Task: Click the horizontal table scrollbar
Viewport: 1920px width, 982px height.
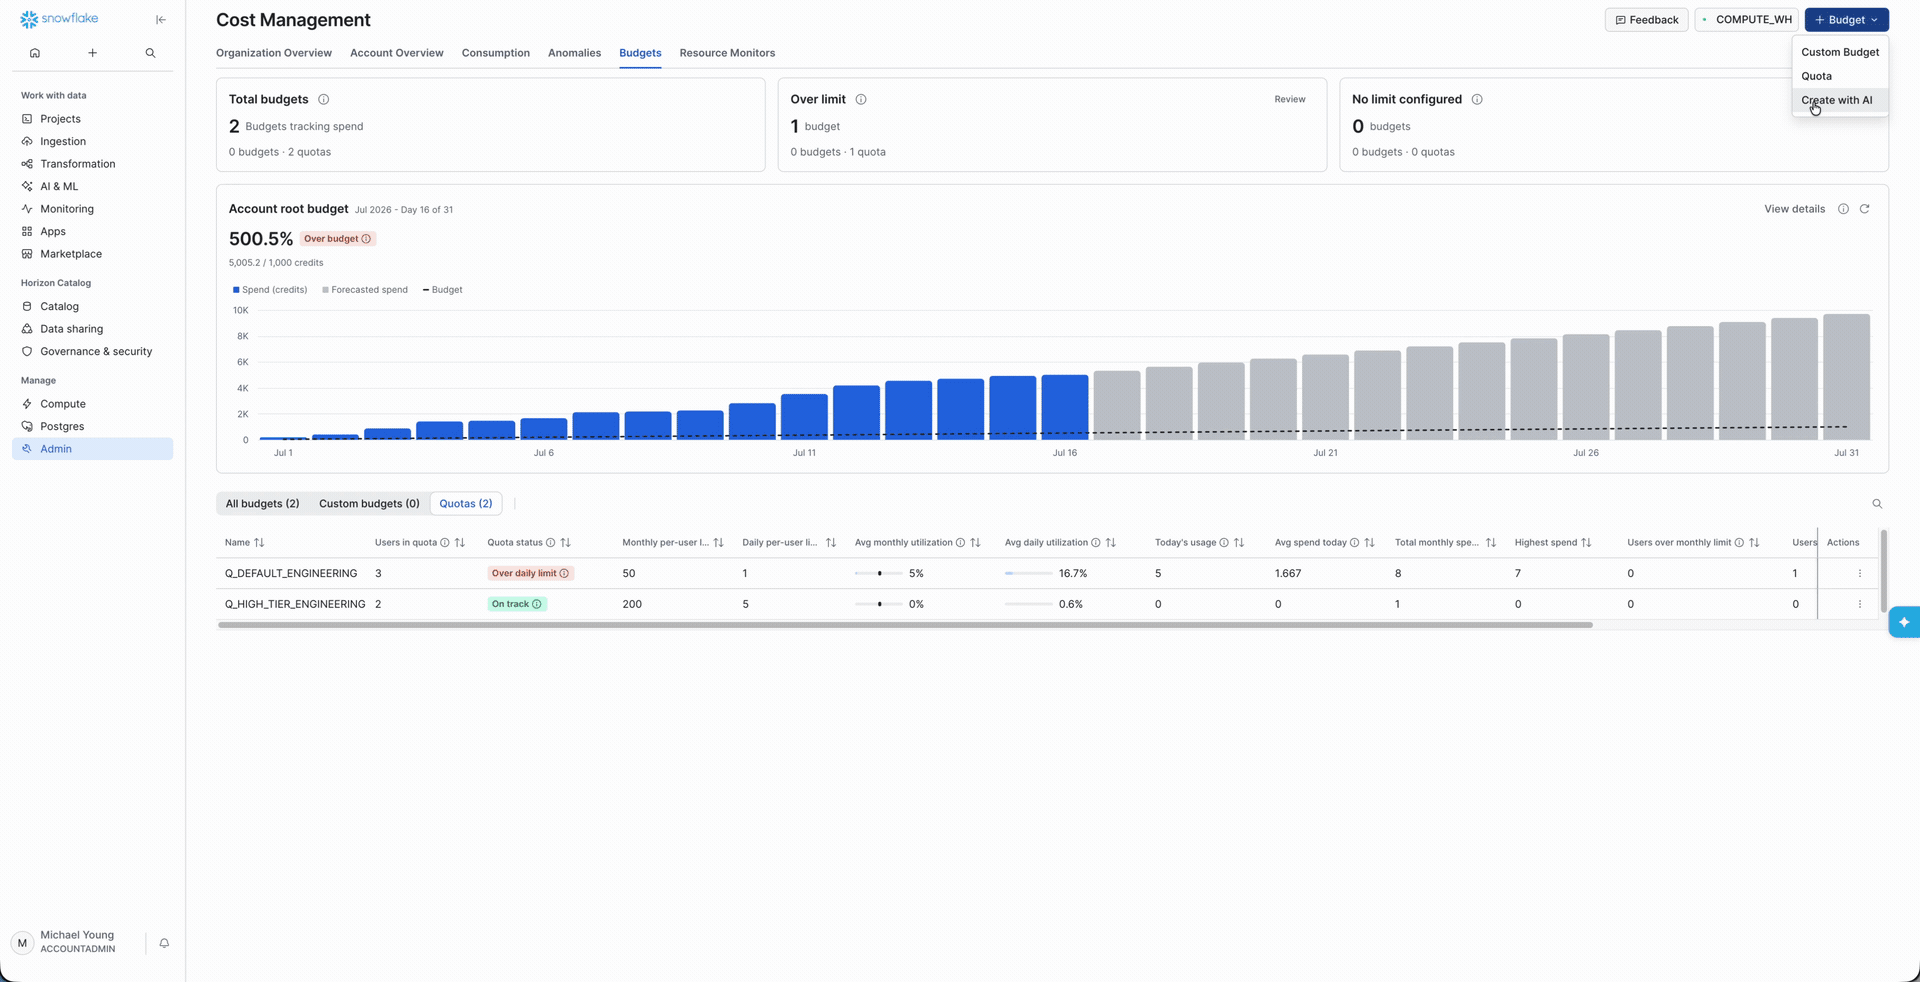Action: (x=905, y=625)
